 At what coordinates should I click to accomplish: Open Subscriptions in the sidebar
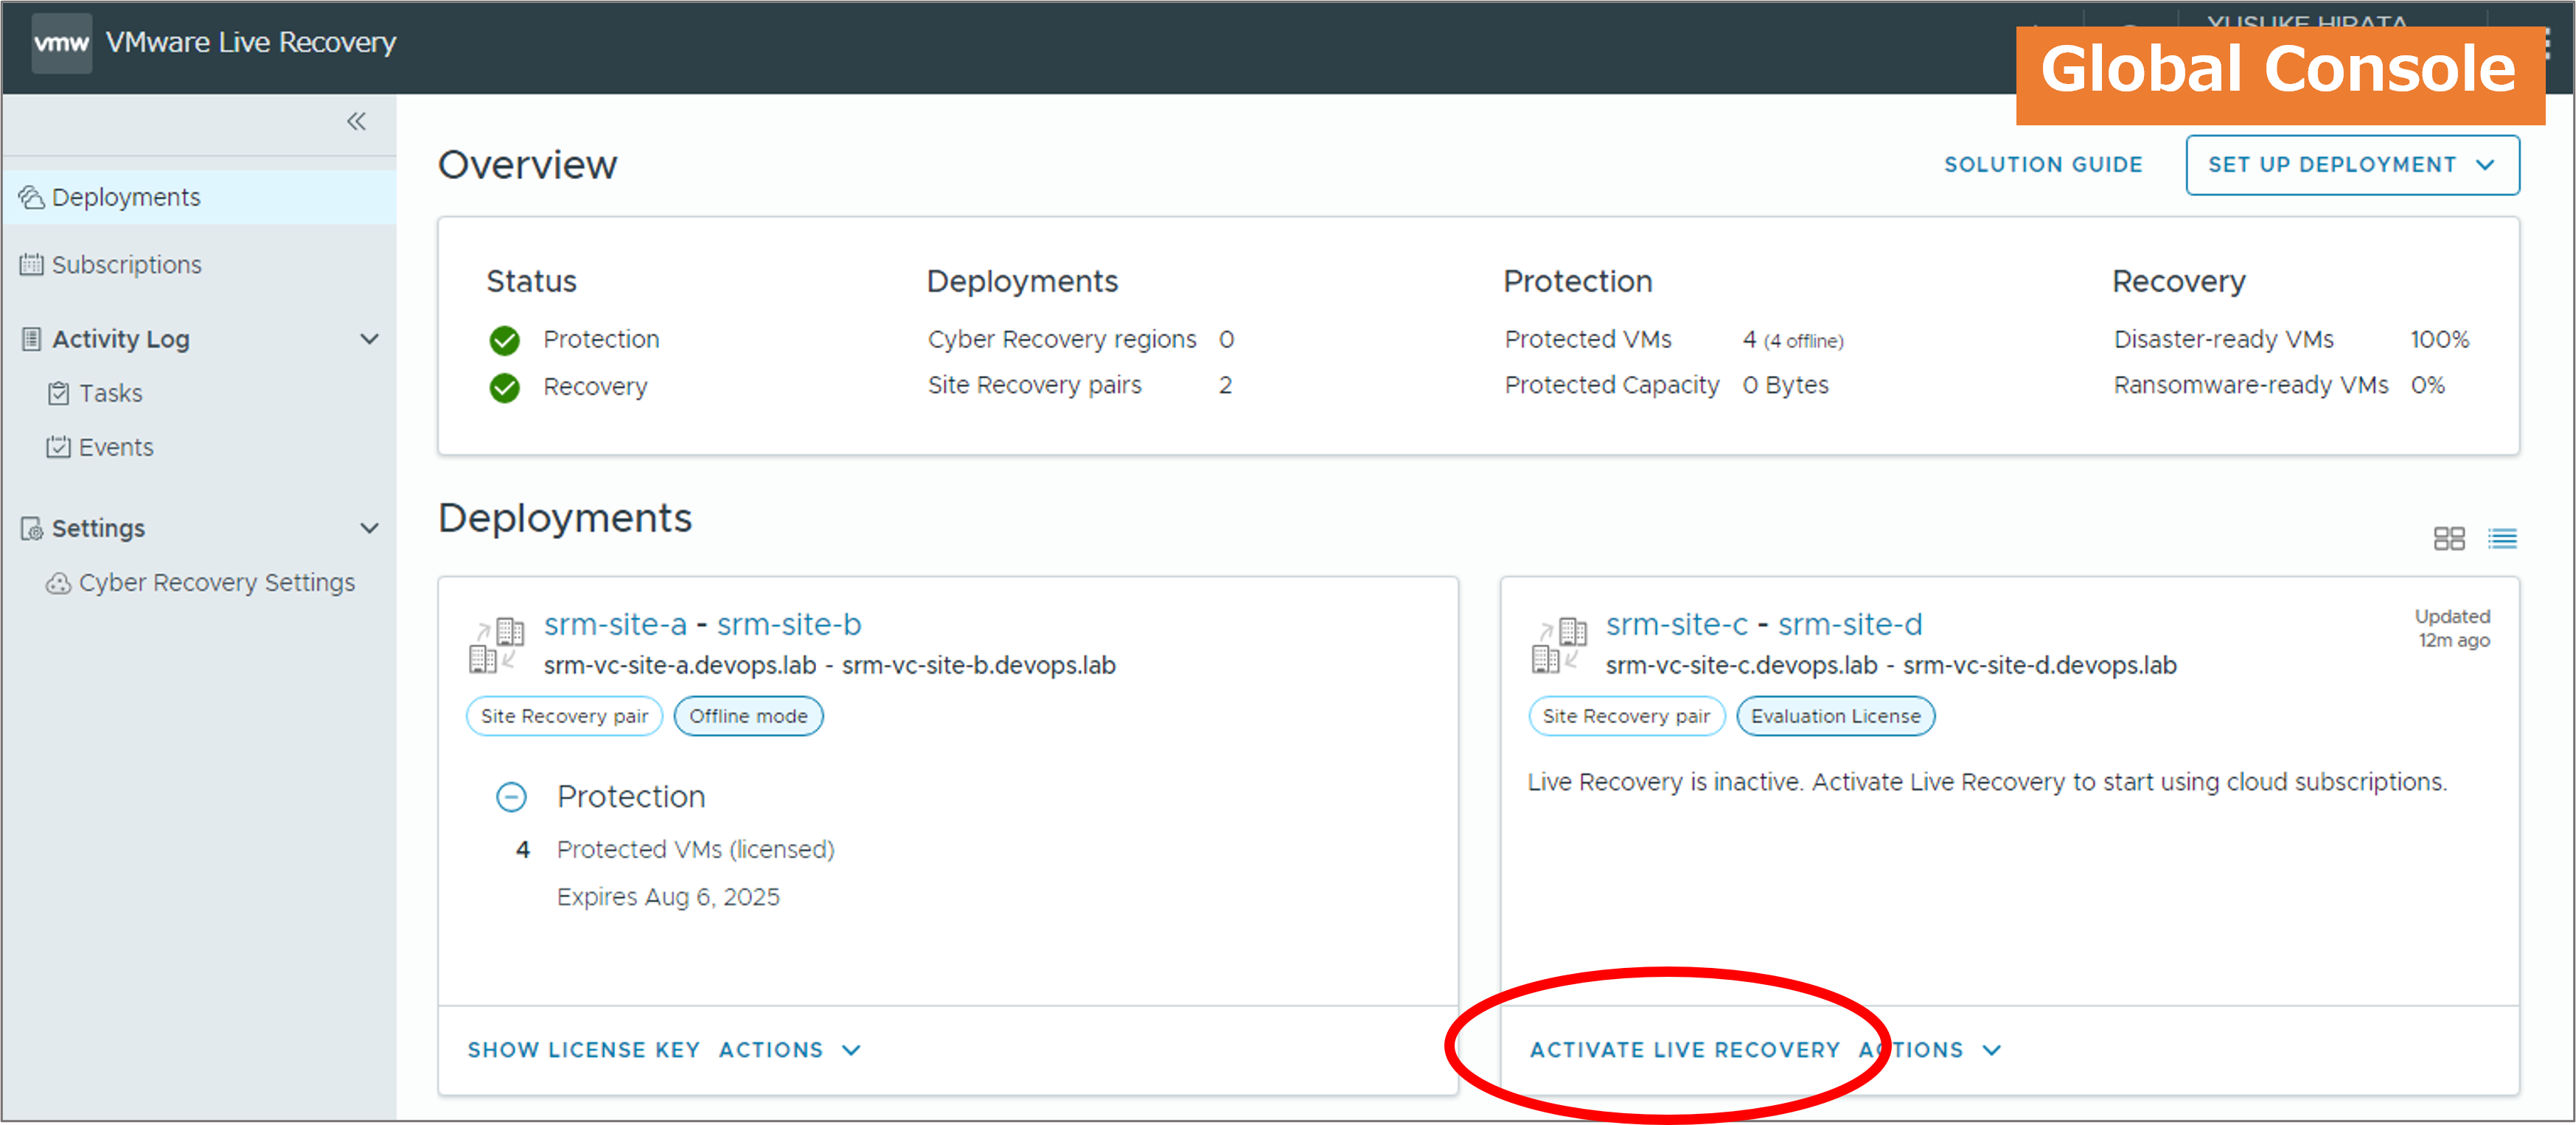tap(126, 265)
